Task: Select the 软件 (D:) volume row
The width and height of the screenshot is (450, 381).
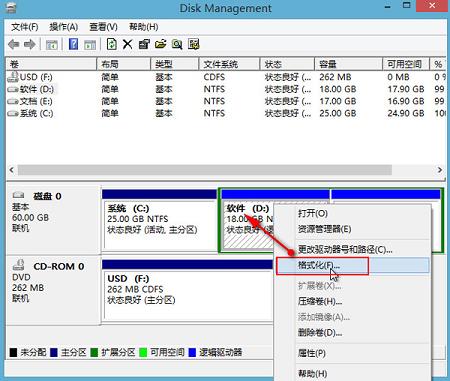Action: coord(226,89)
